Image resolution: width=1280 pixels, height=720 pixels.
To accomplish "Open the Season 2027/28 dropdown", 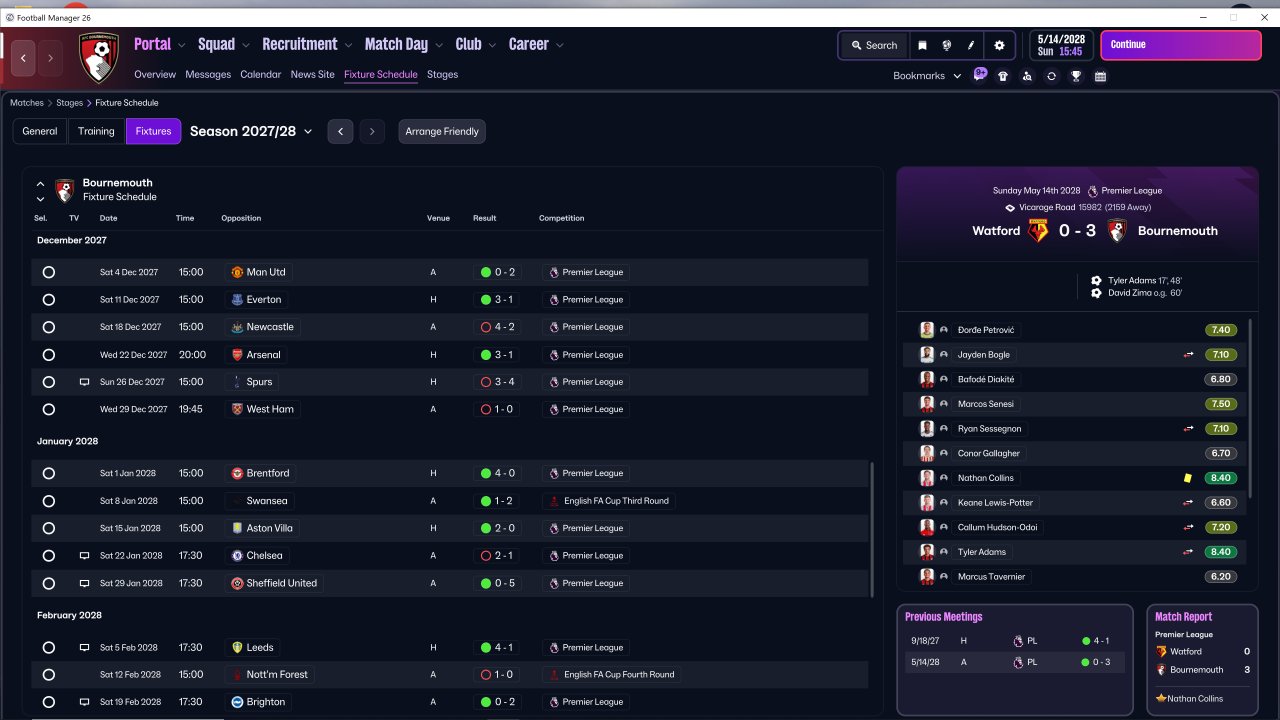I will [x=251, y=131].
